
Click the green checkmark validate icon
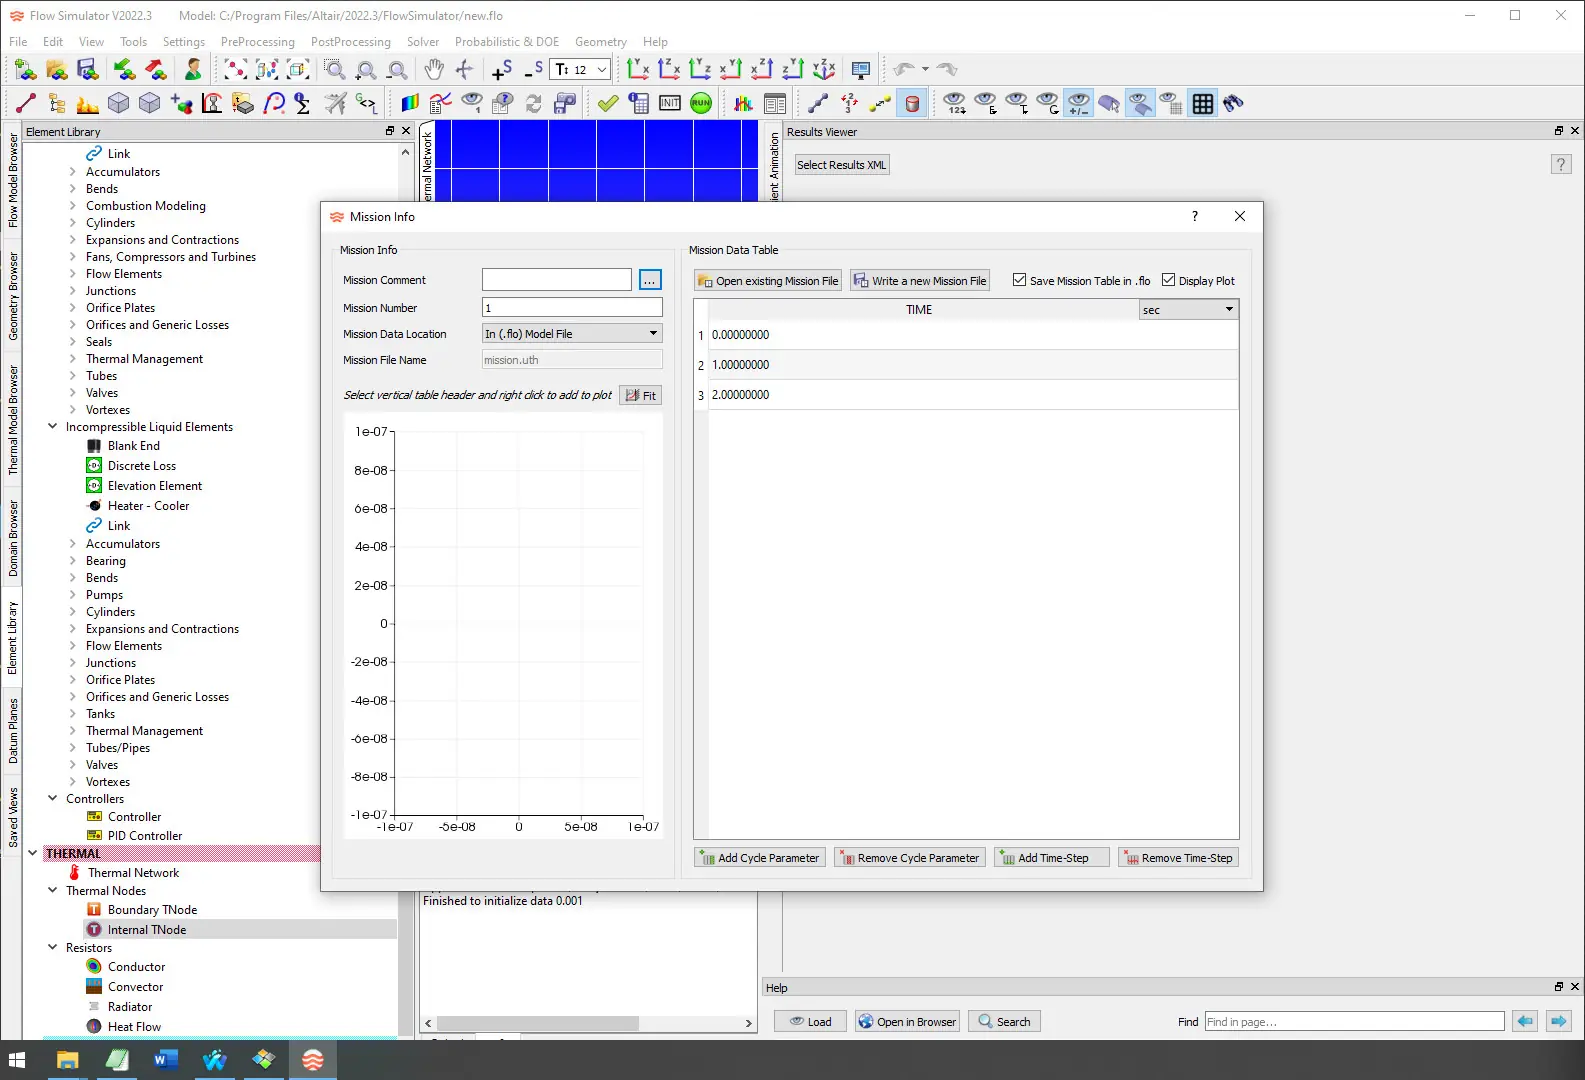(x=608, y=103)
